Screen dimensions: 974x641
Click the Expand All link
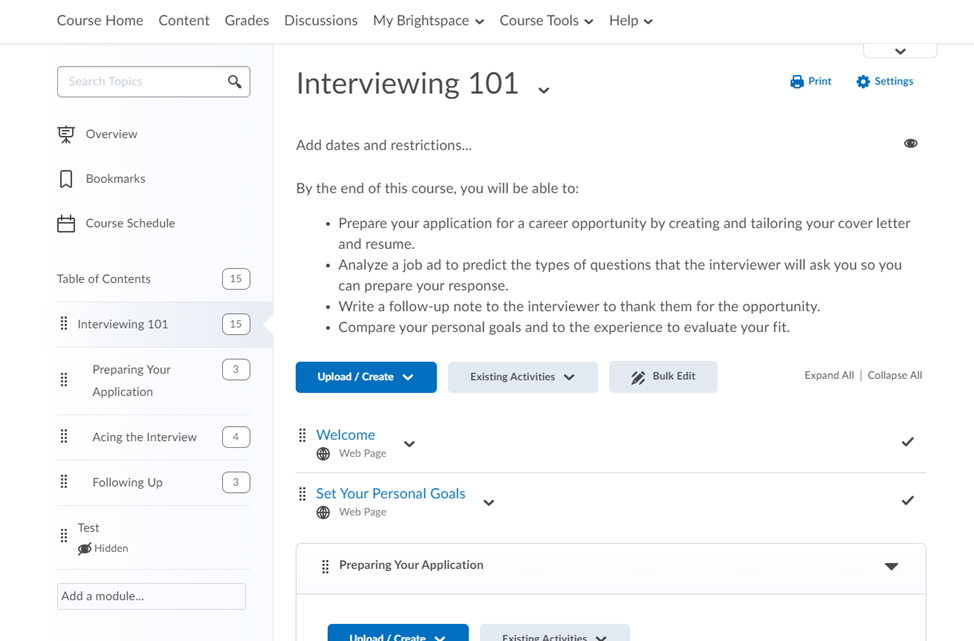828,375
